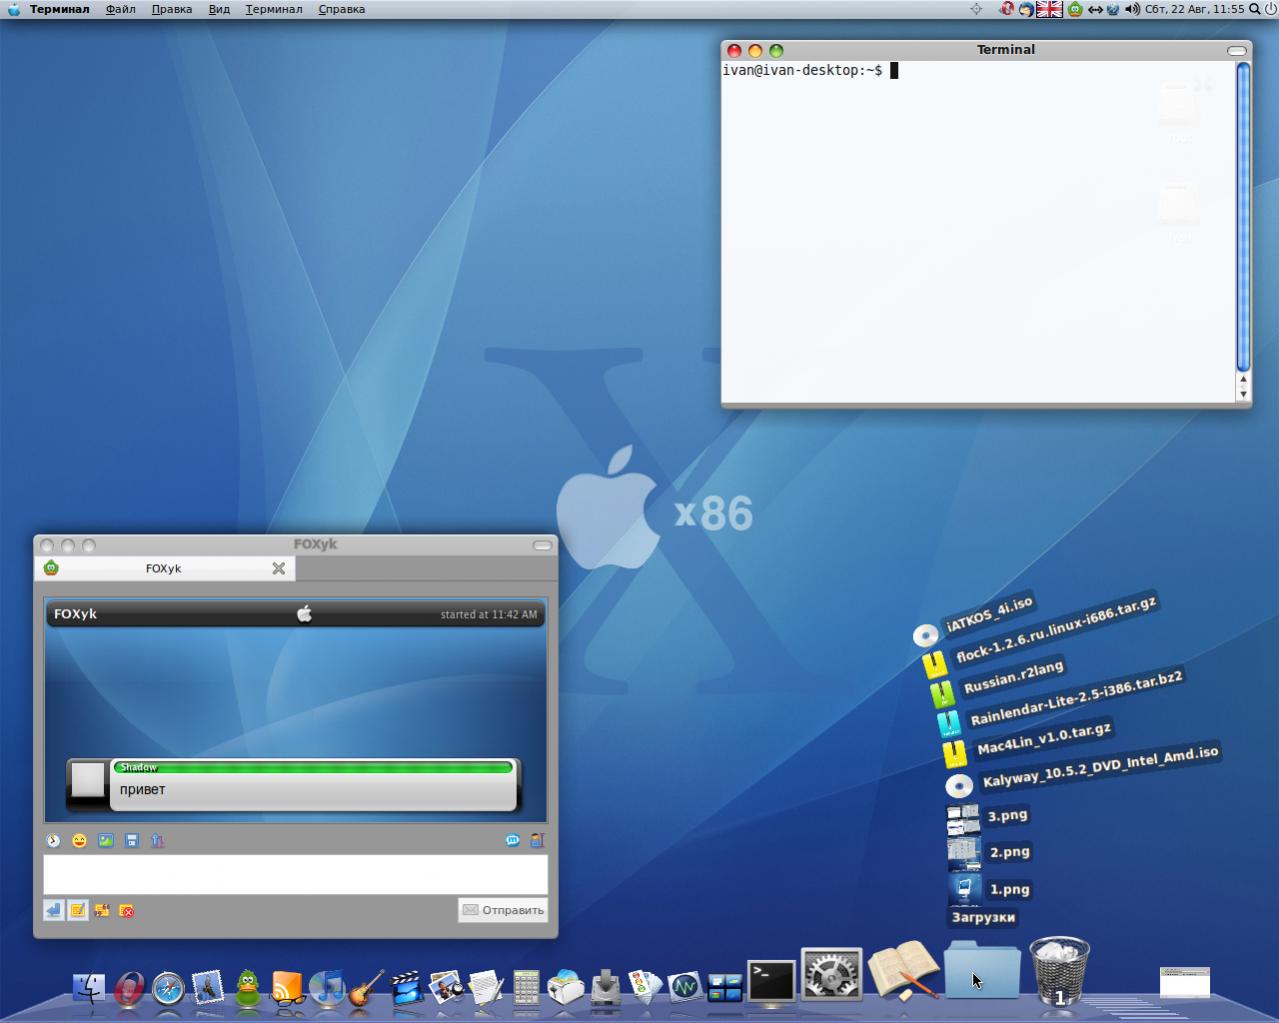Launch the guitar GarageBand icon in dock

366,988
